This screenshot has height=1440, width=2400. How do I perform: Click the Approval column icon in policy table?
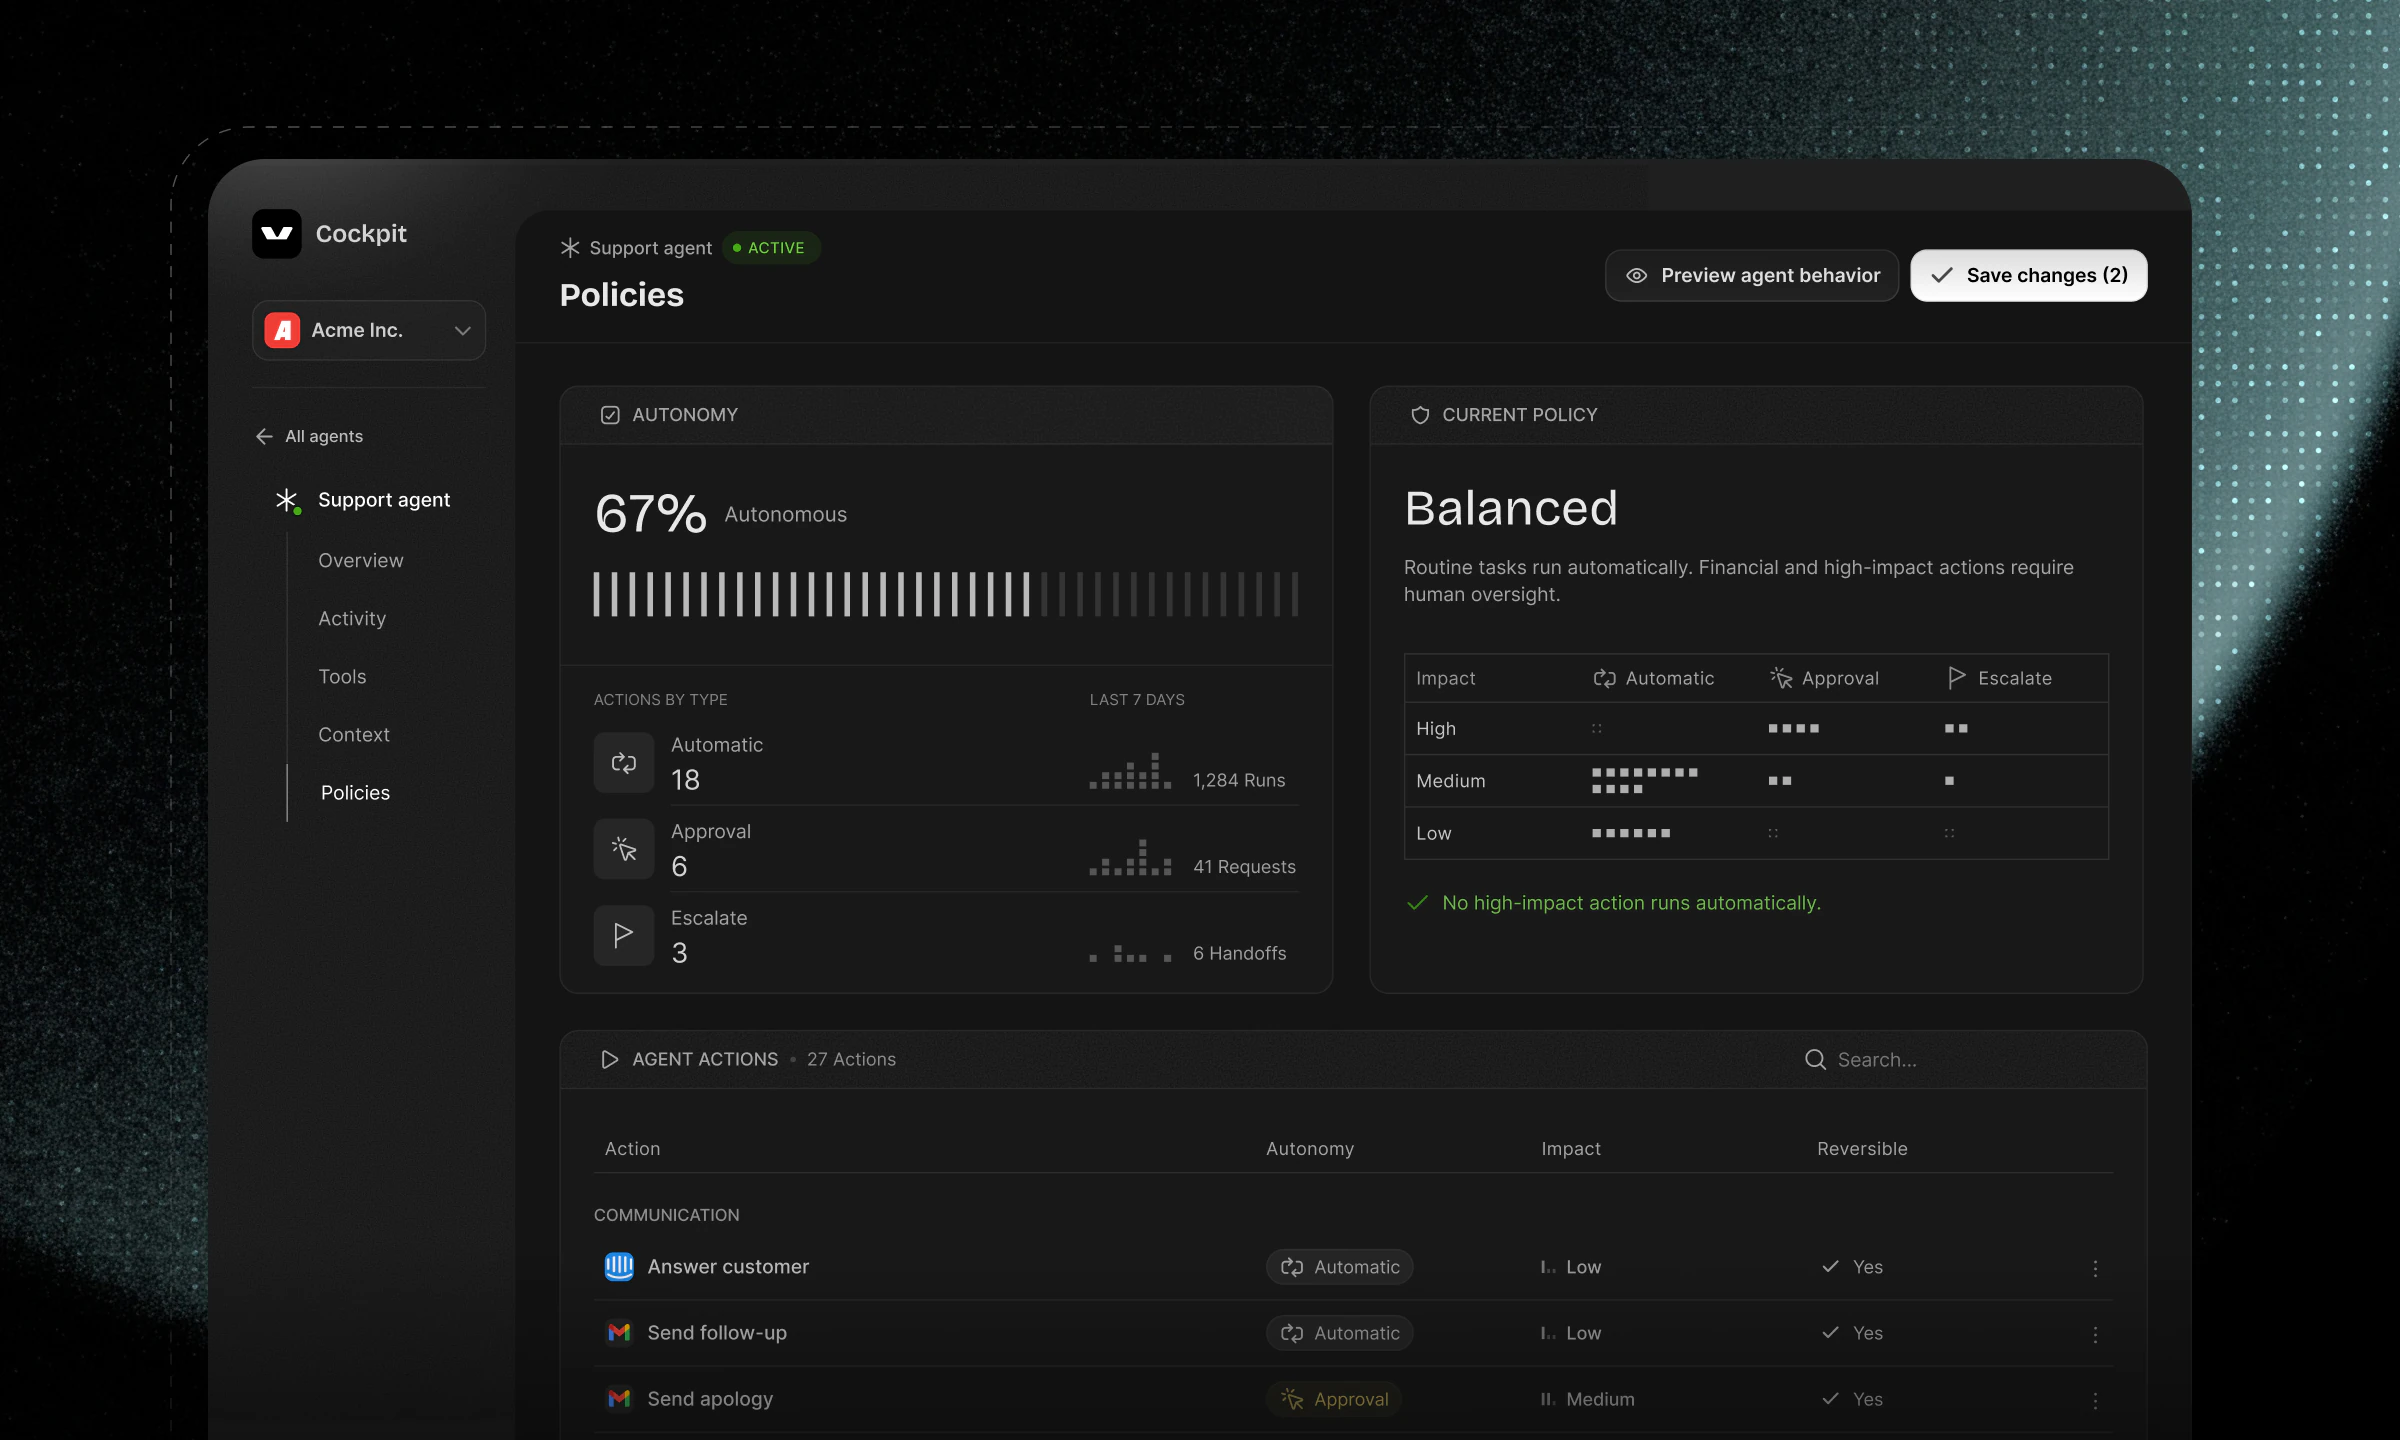(1781, 678)
